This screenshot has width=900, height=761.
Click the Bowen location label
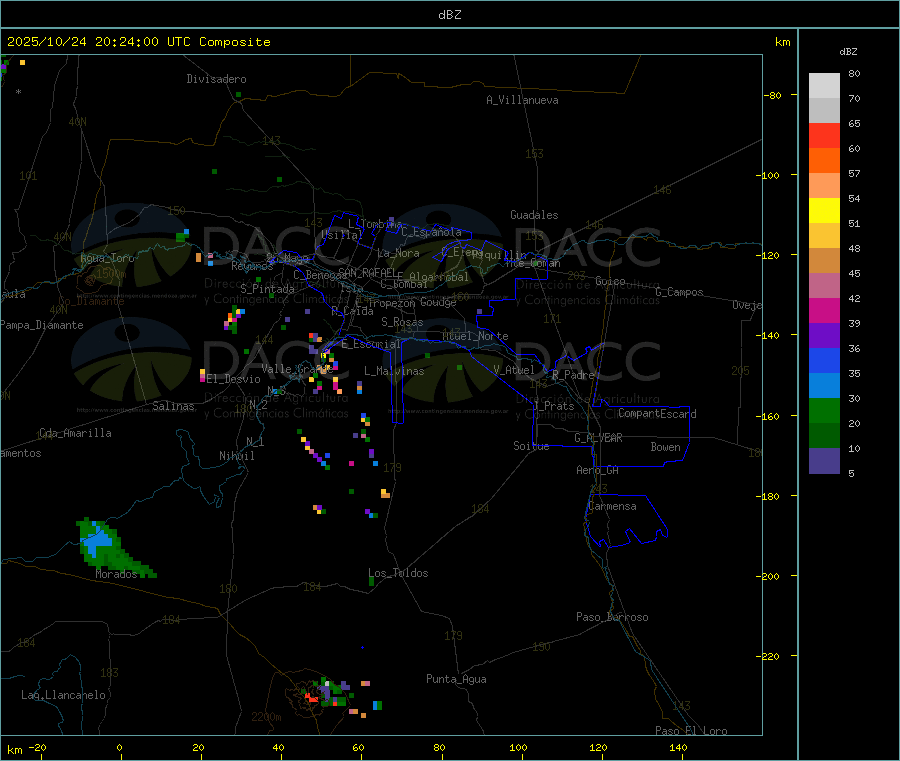pyautogui.click(x=666, y=447)
